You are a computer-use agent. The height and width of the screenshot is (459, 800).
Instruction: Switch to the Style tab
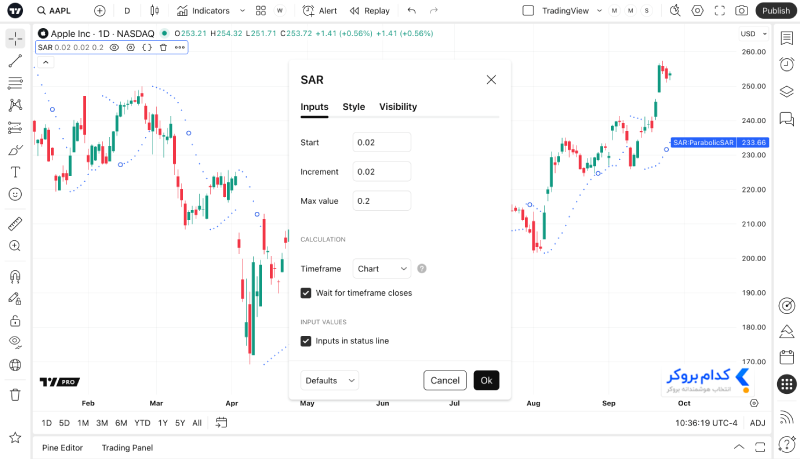[354, 107]
